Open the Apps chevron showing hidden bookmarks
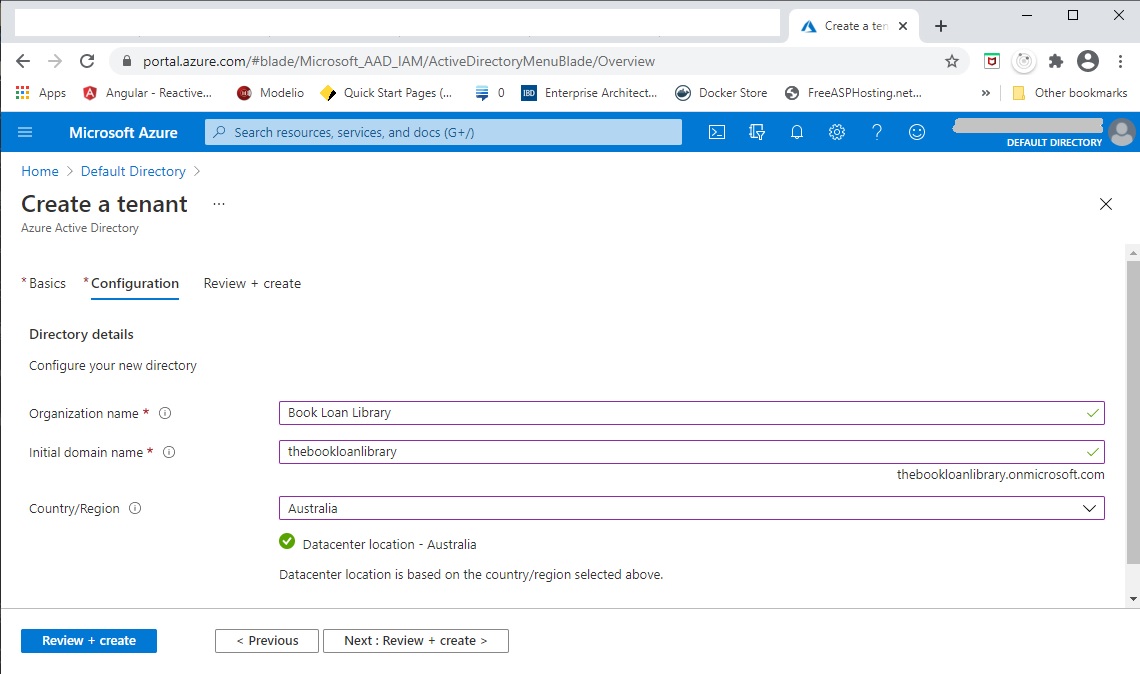This screenshot has height=674, width=1140. (x=986, y=92)
